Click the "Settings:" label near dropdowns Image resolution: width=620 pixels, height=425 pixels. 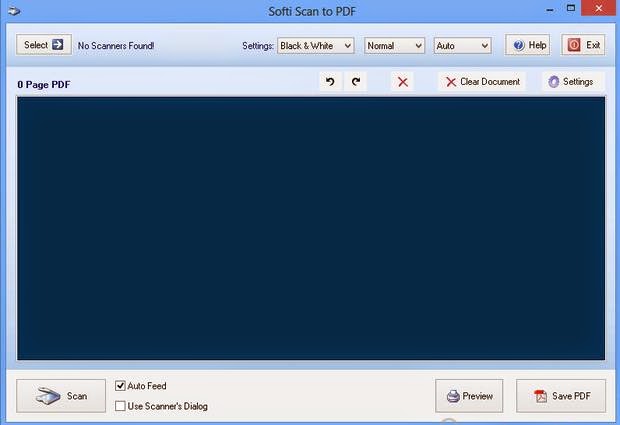pos(258,46)
